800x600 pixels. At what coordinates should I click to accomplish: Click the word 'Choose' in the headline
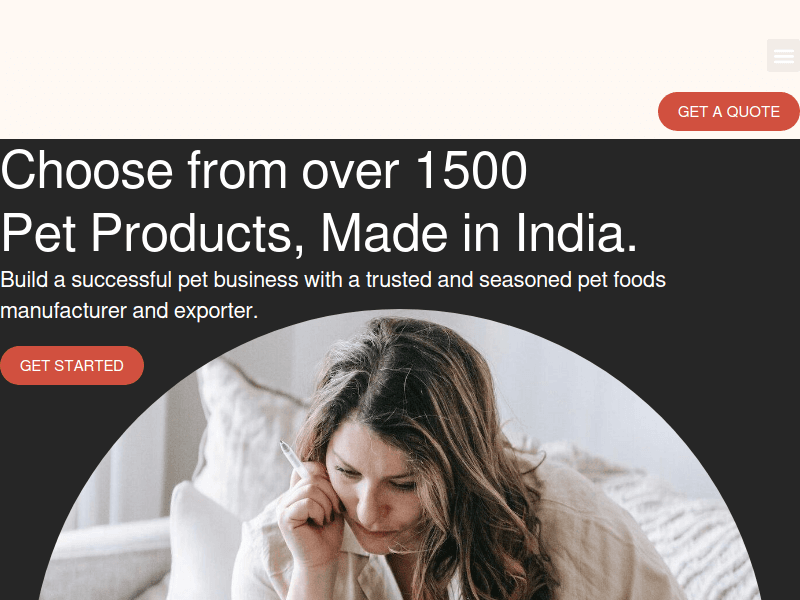coord(87,170)
